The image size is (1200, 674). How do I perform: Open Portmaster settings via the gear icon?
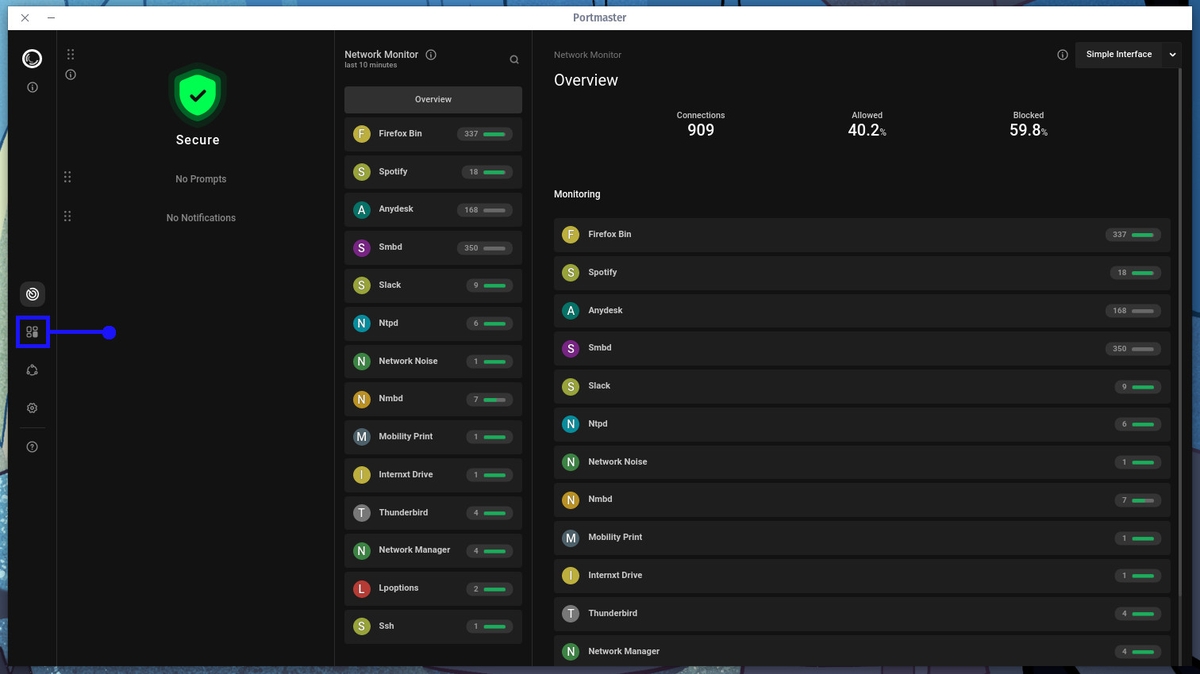click(32, 407)
